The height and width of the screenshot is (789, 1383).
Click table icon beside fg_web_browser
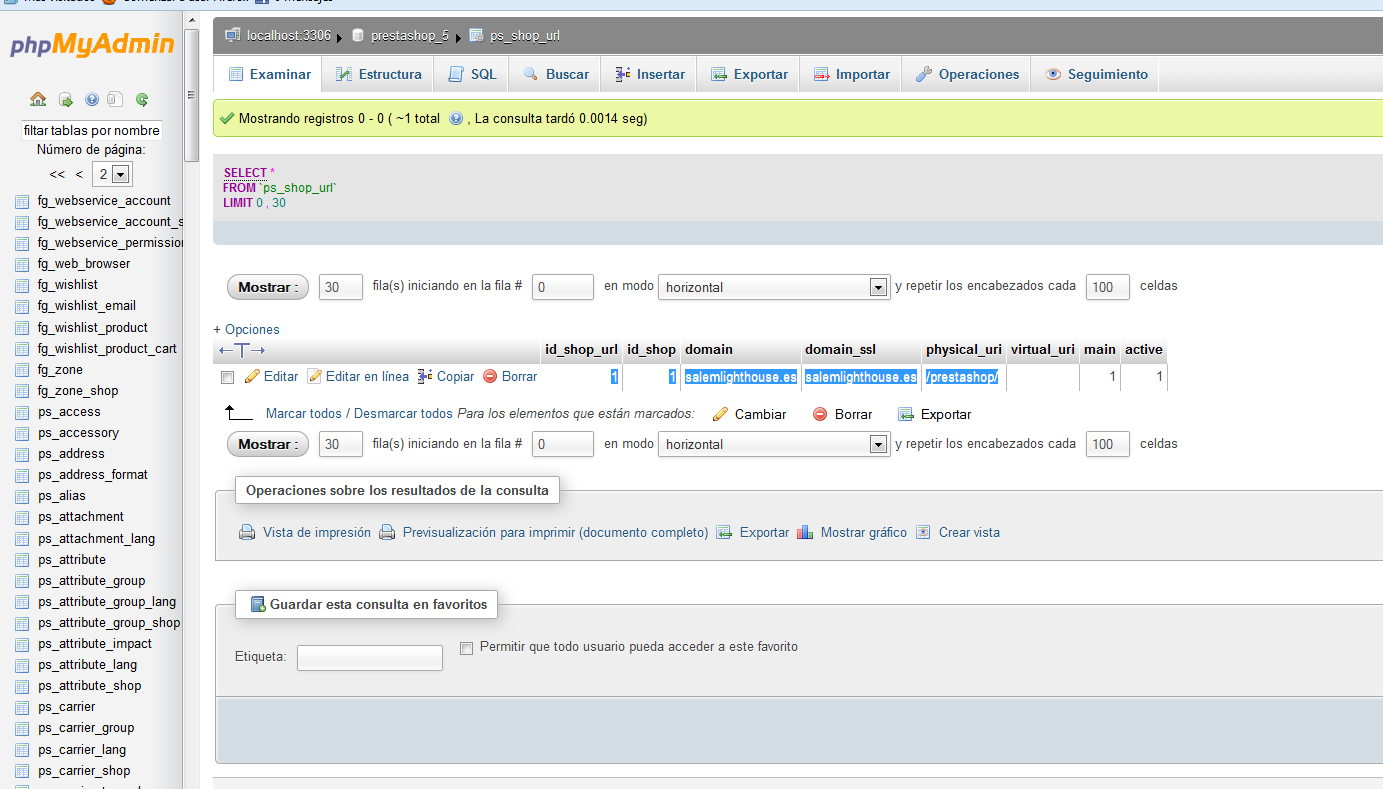22,264
